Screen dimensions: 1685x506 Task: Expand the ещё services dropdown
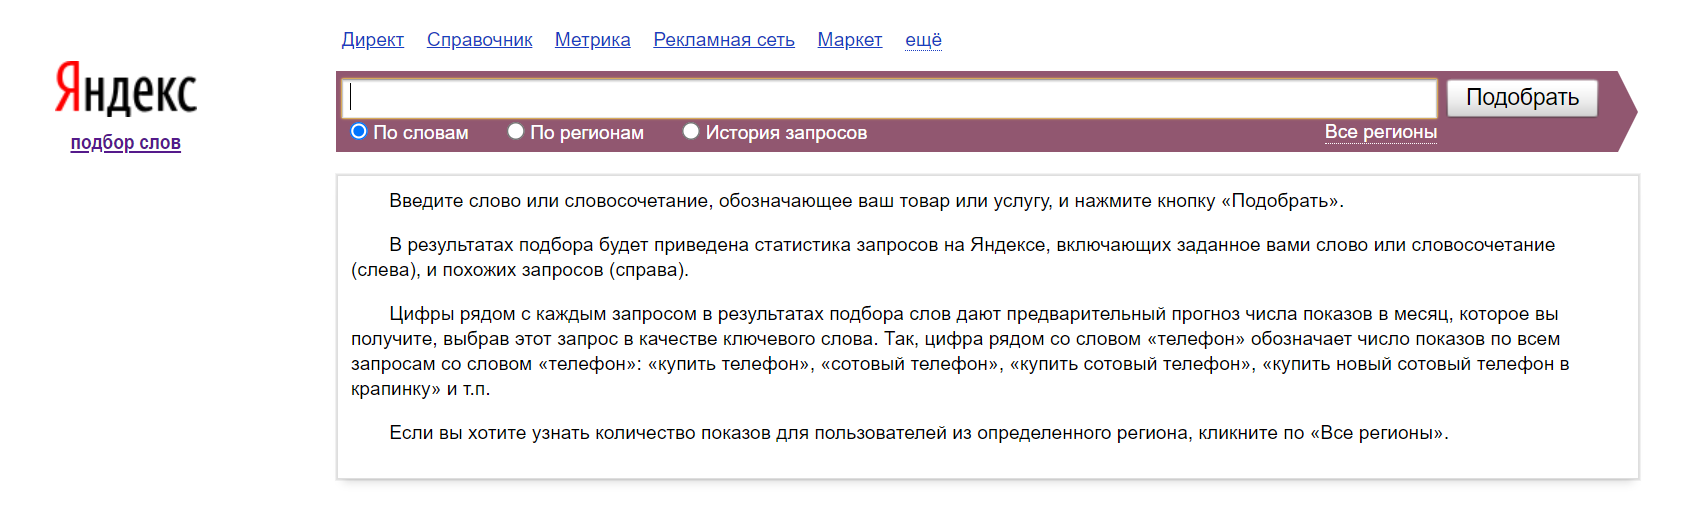pos(923,40)
